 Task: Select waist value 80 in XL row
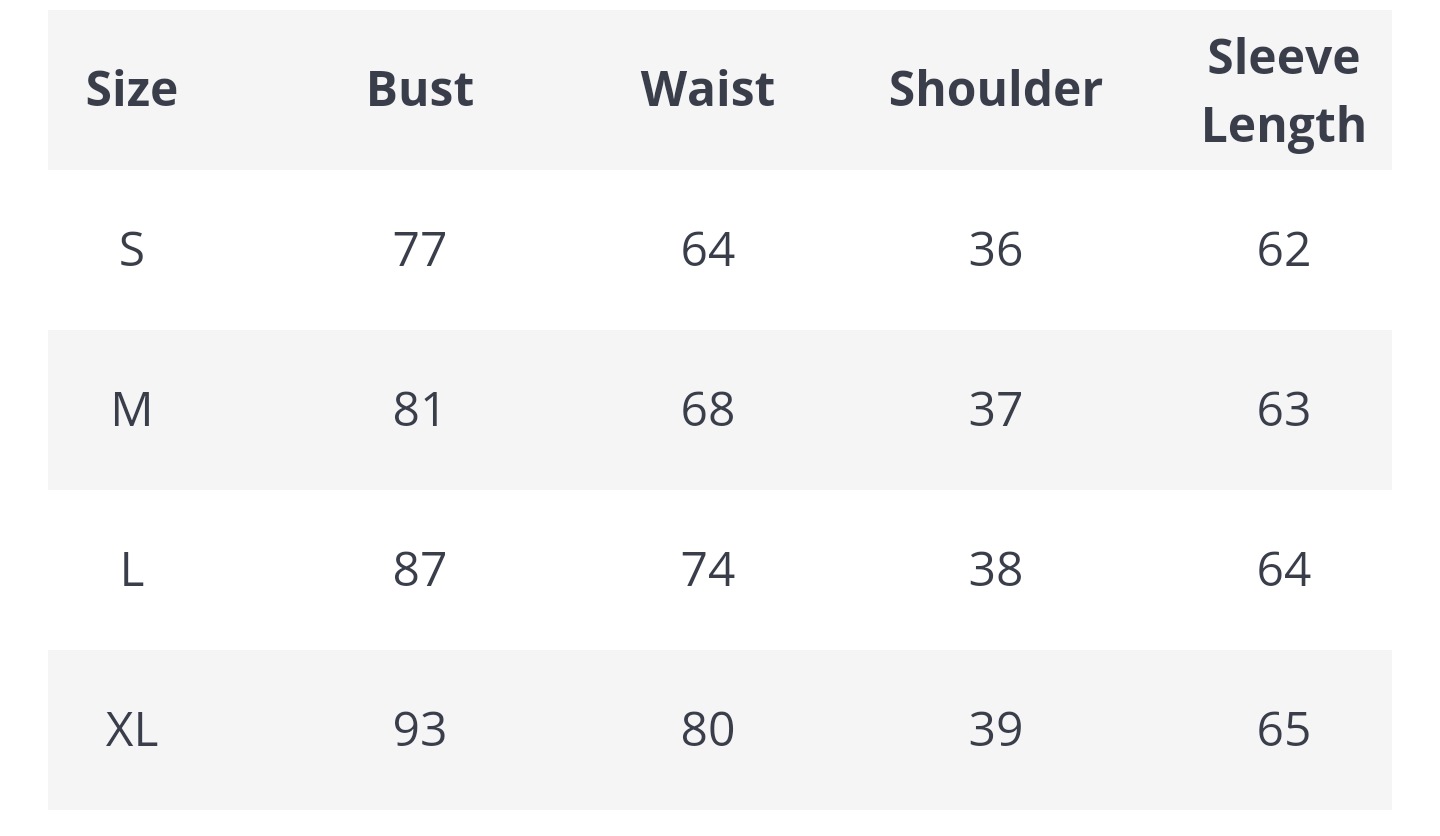pos(707,730)
